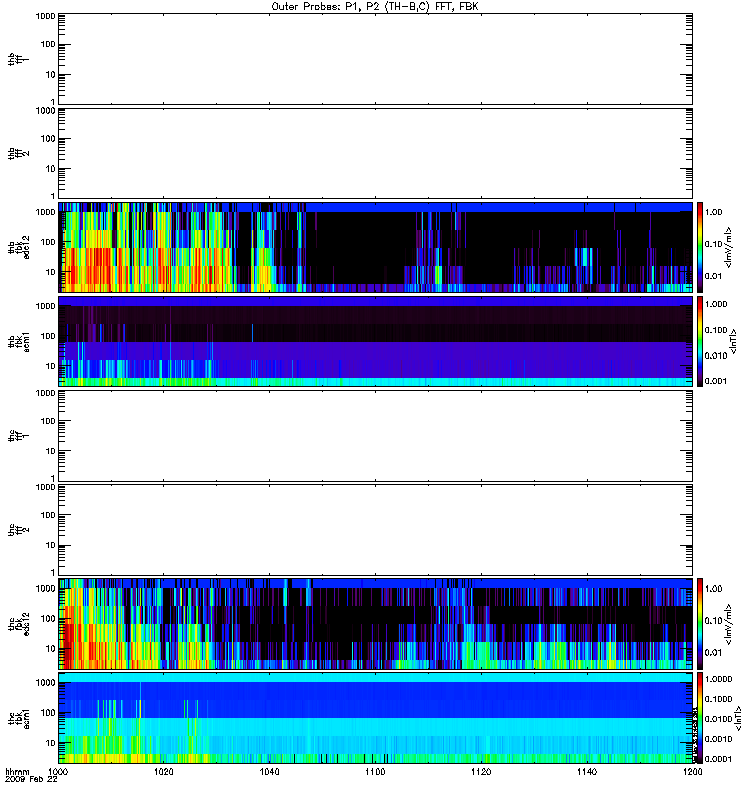This screenshot has width=750, height=800.
Task: Click the thb fbk edc12 spectrogram panel
Action: click(x=375, y=247)
